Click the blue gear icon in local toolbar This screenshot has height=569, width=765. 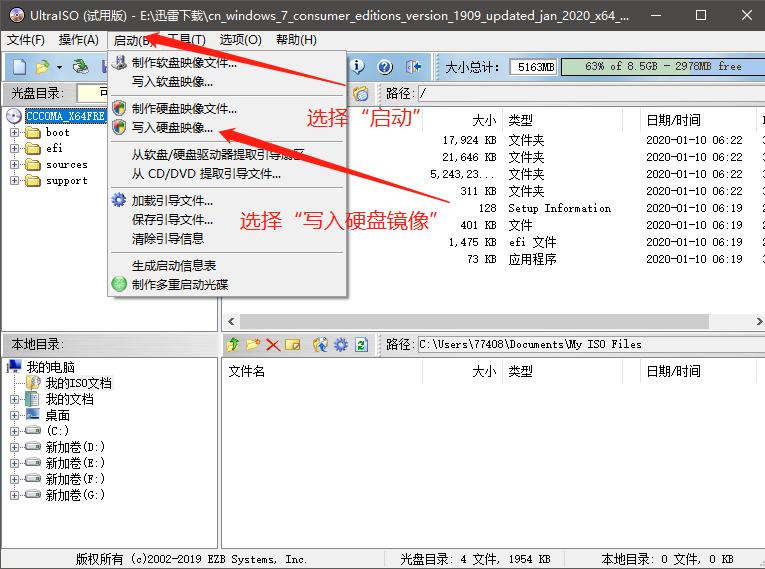[x=341, y=345]
